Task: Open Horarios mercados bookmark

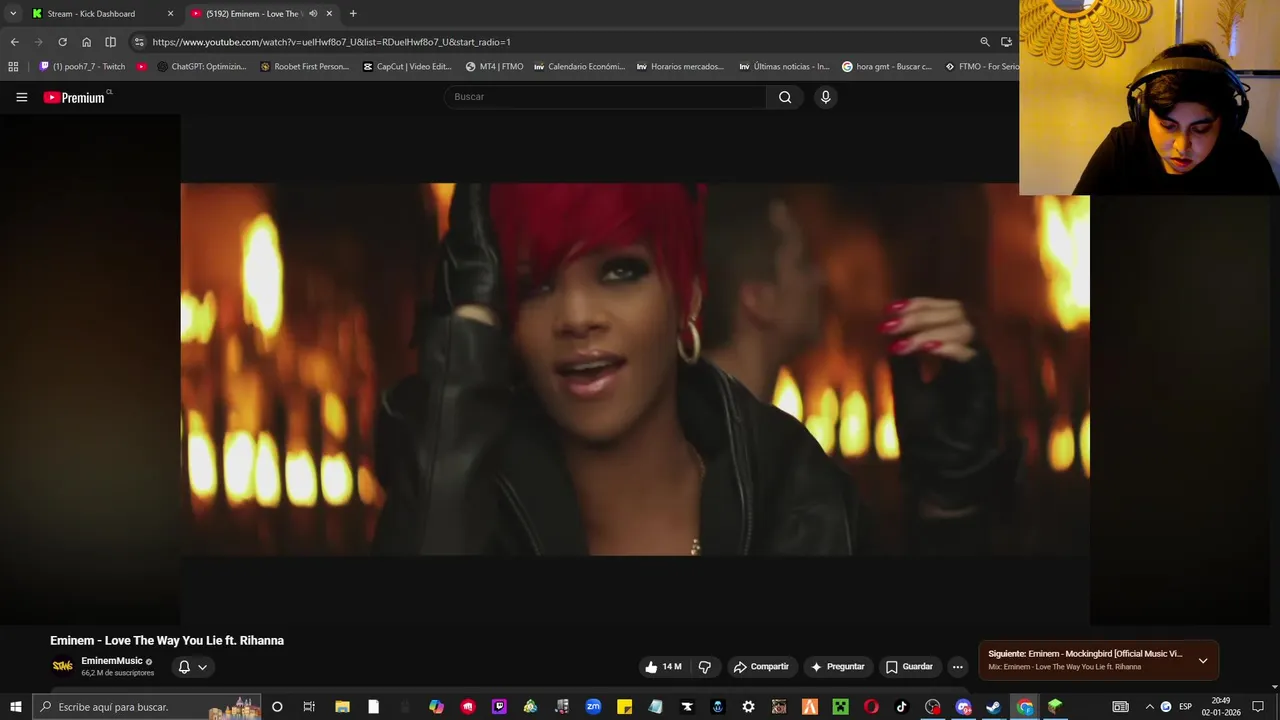Action: [680, 67]
